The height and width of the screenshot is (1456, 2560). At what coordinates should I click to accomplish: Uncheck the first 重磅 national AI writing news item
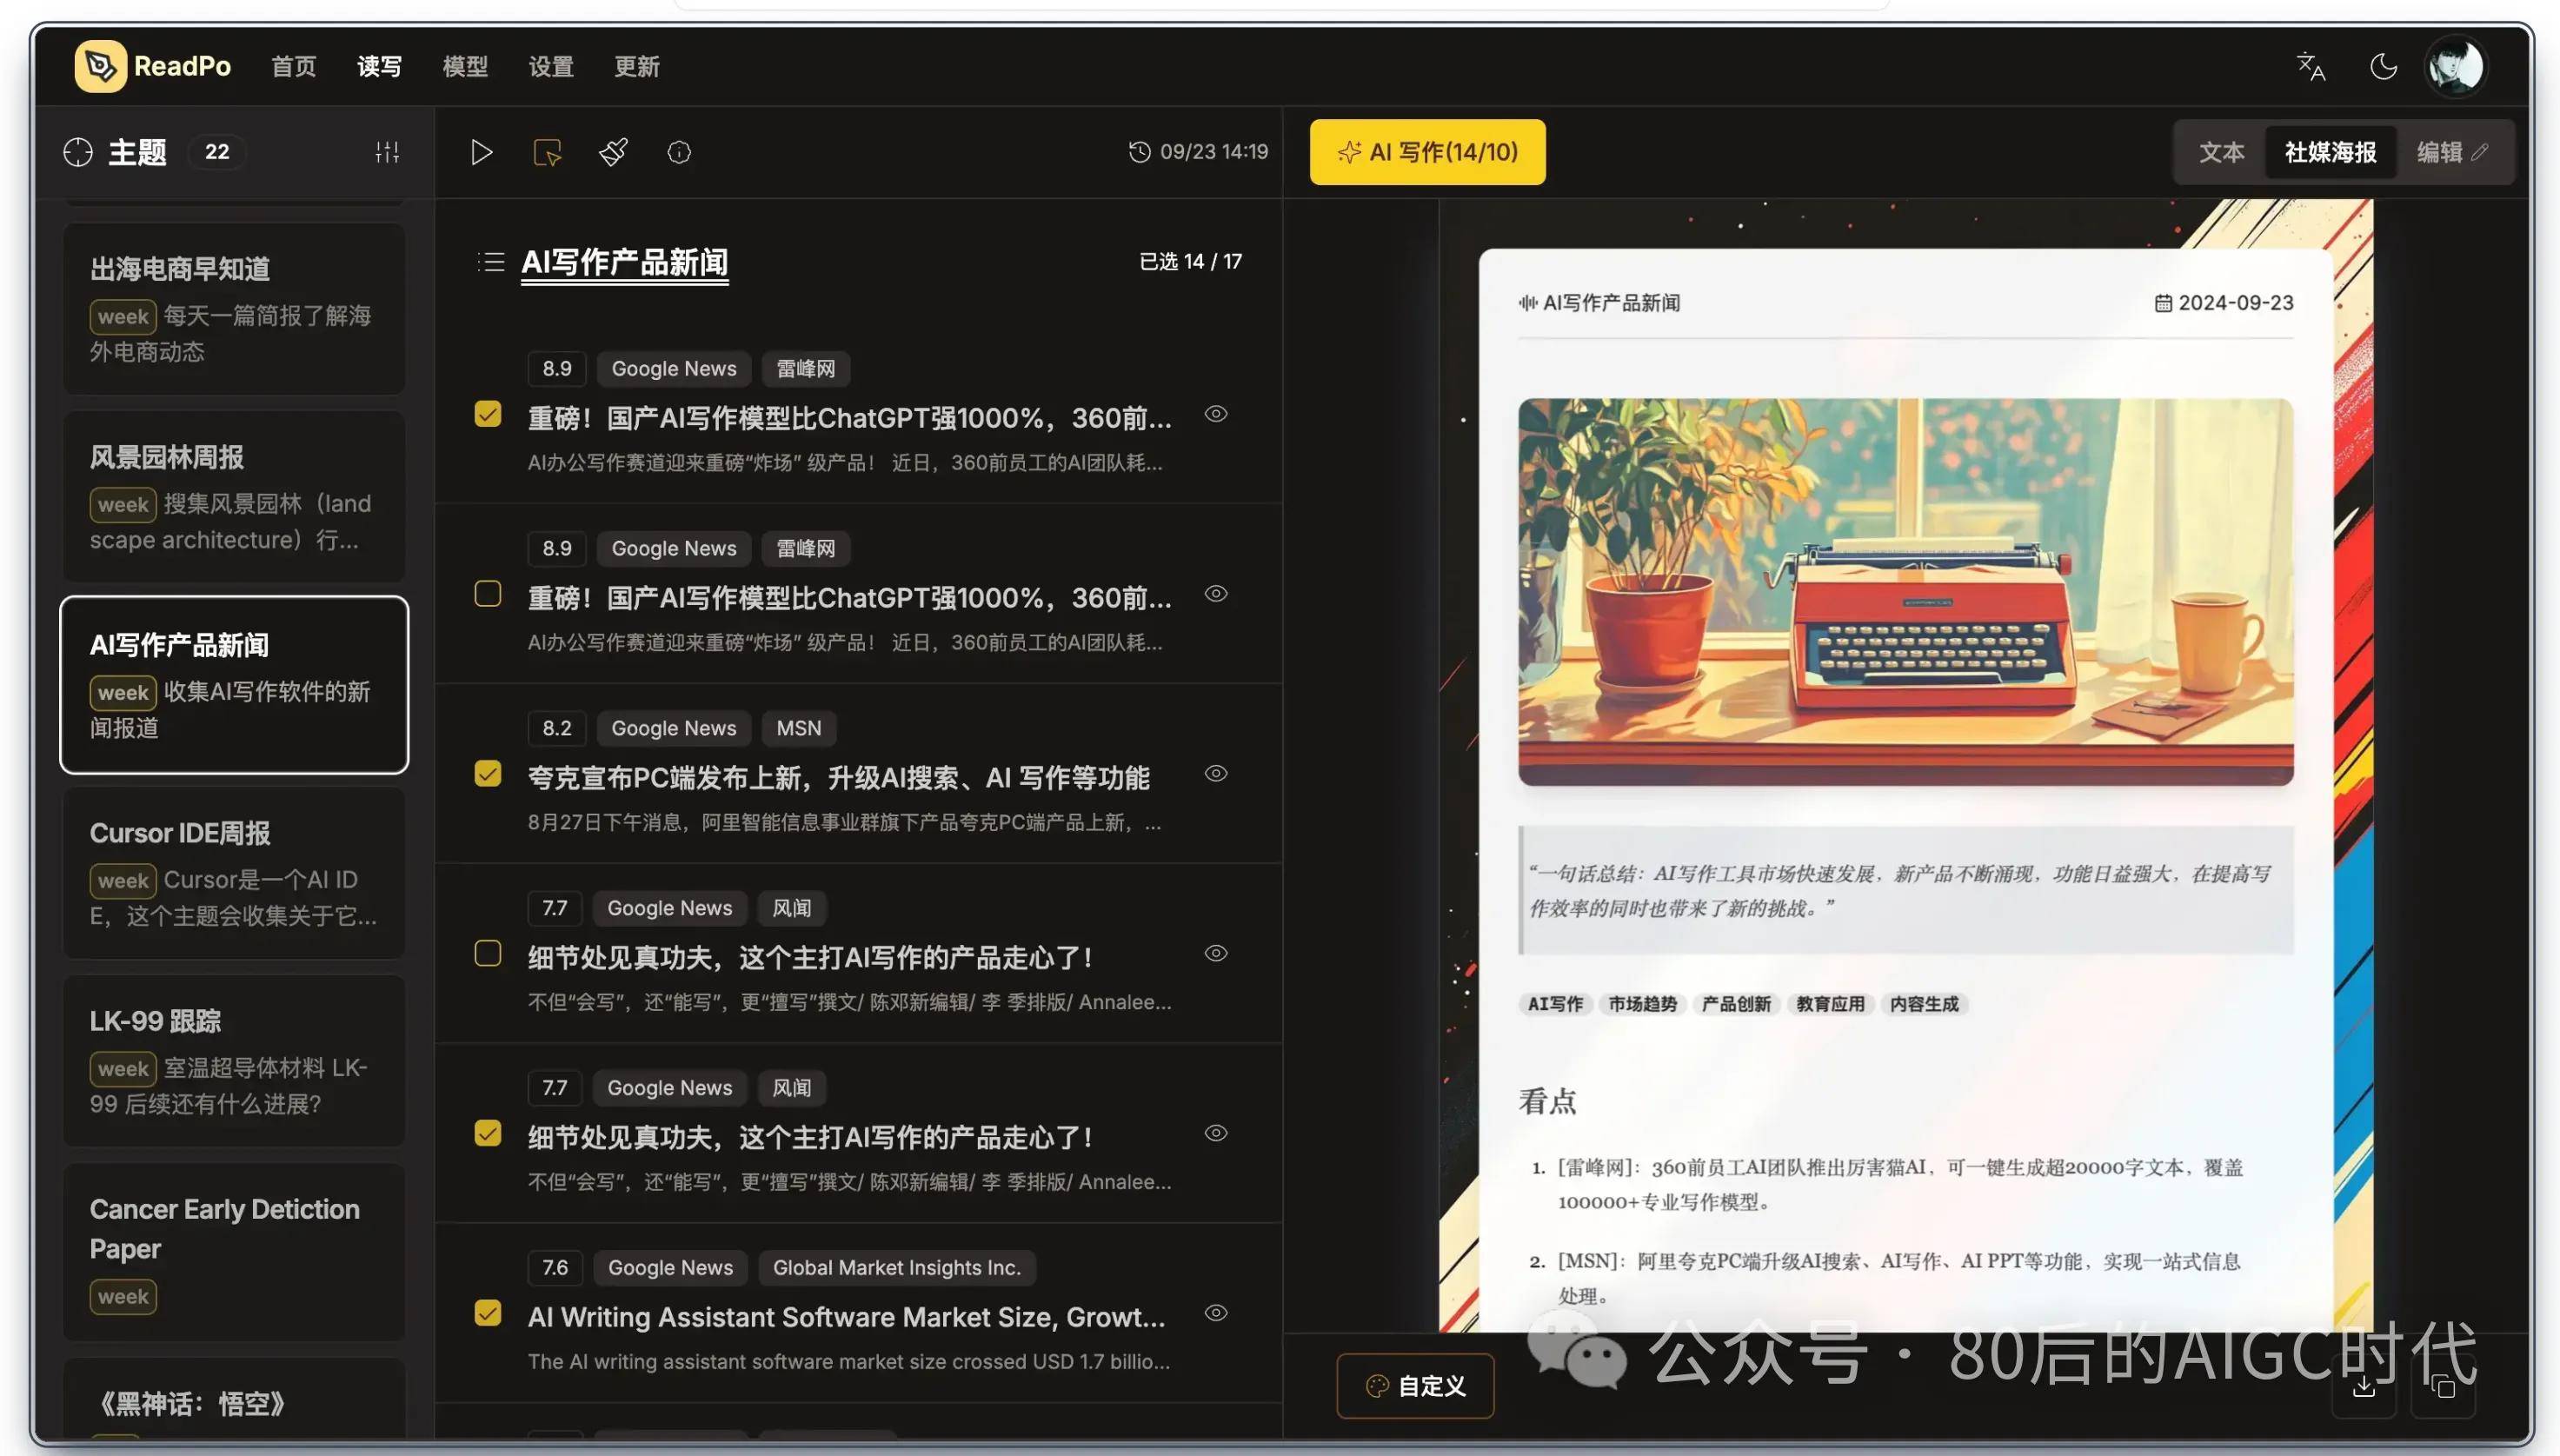[x=488, y=413]
